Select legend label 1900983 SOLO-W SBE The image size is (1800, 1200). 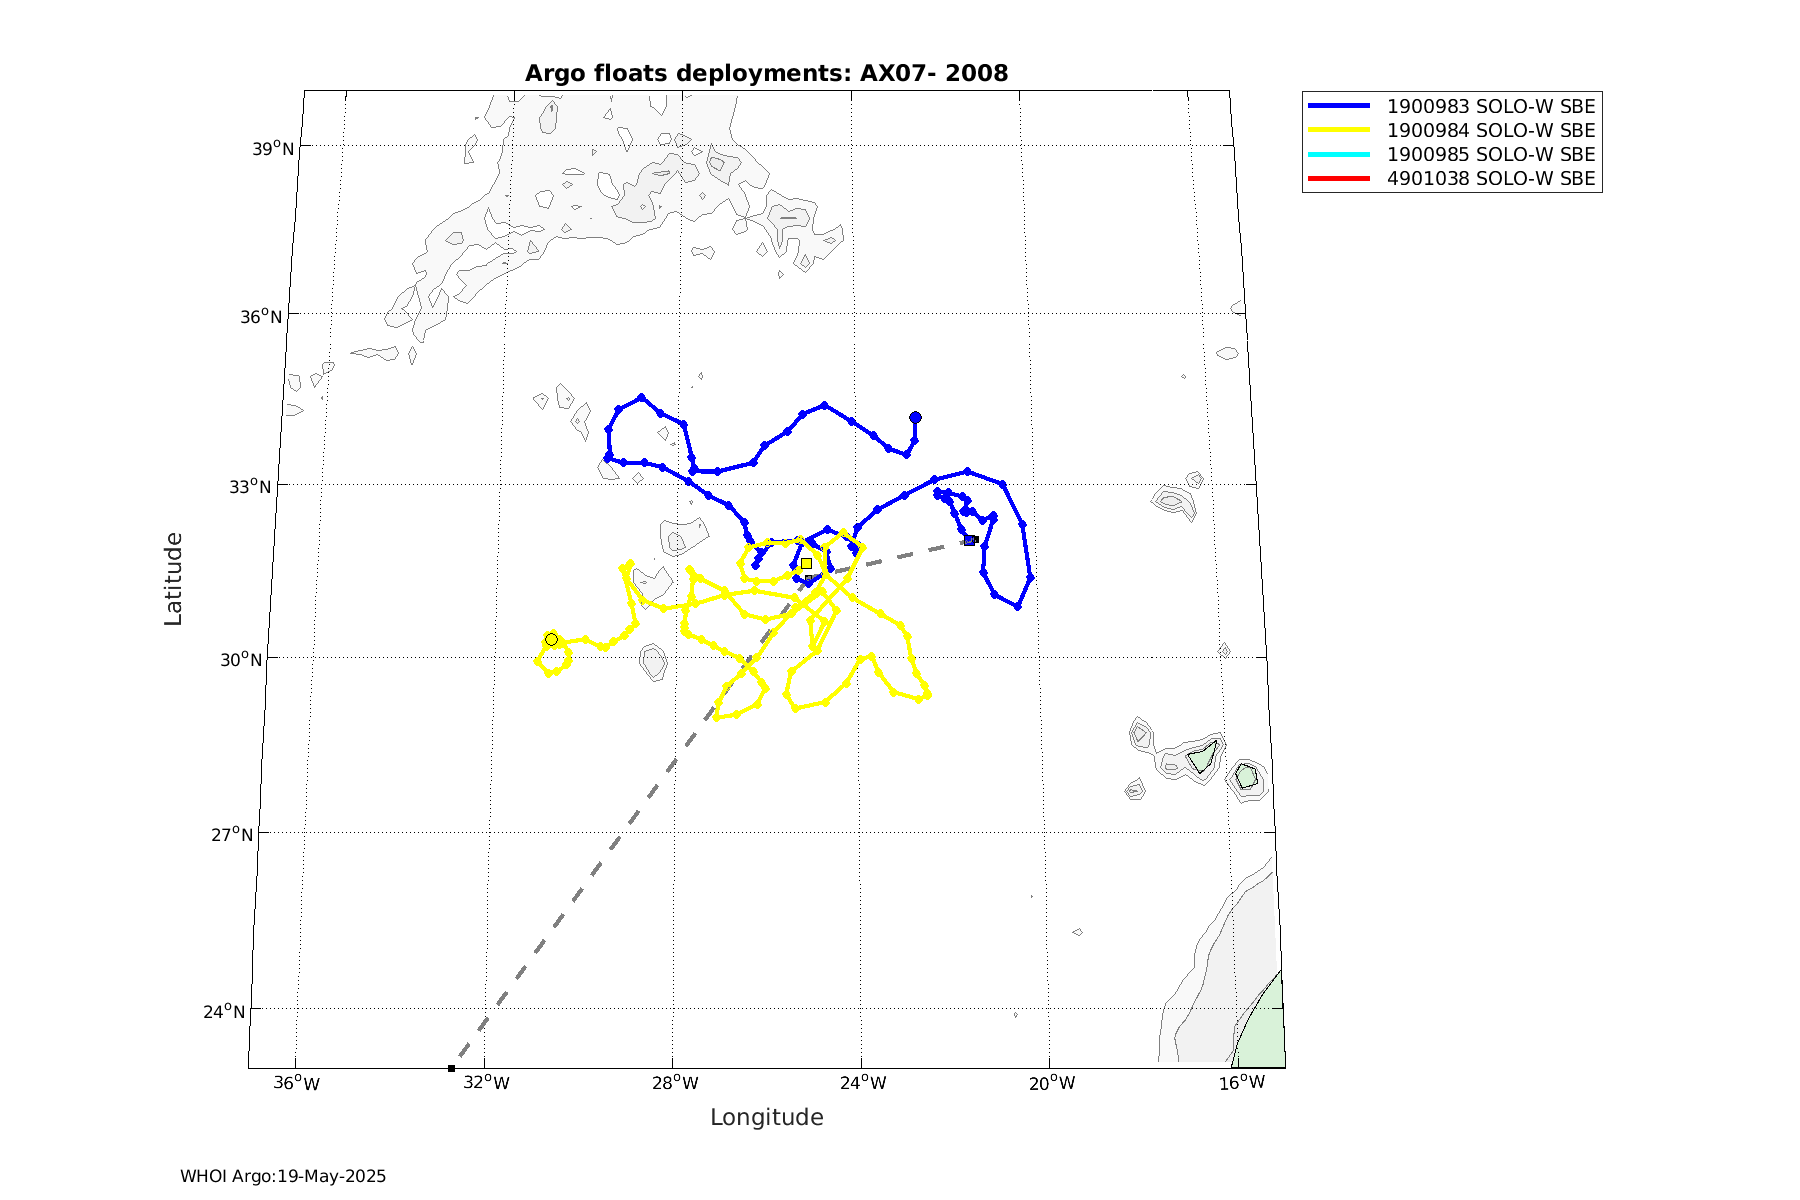(x=1491, y=106)
